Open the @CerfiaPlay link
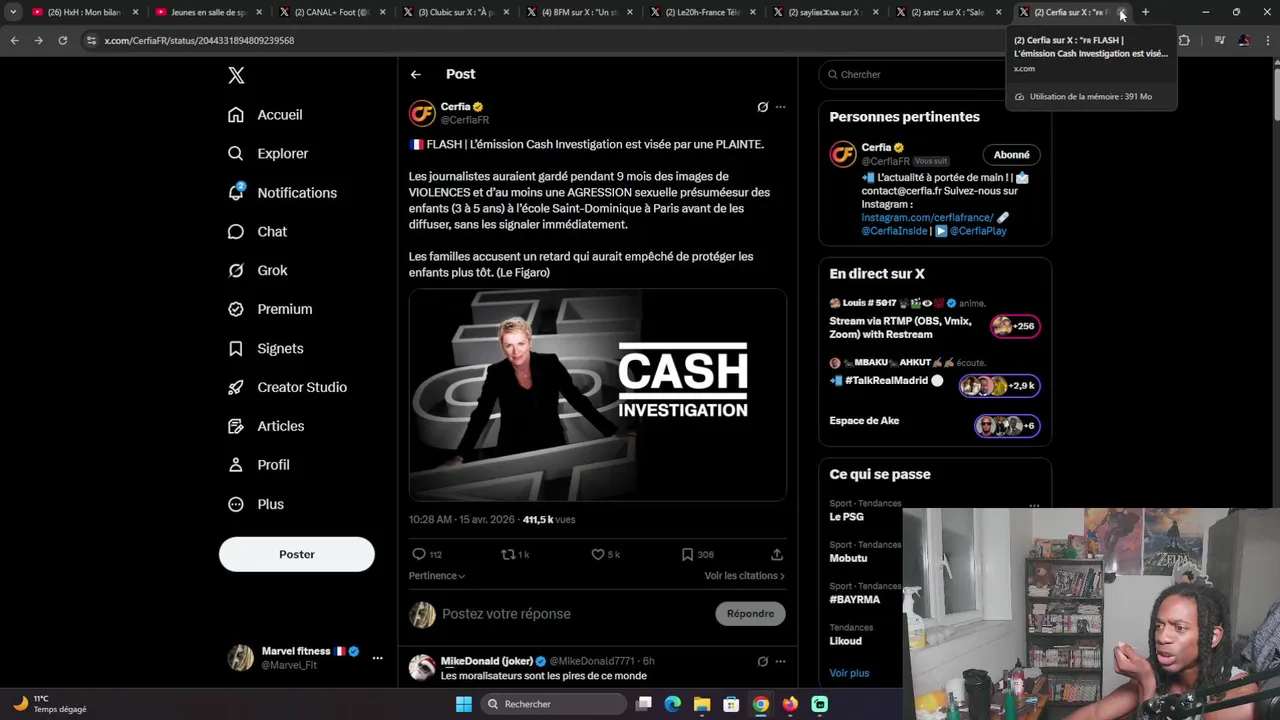Image resolution: width=1280 pixels, height=720 pixels. (x=978, y=231)
